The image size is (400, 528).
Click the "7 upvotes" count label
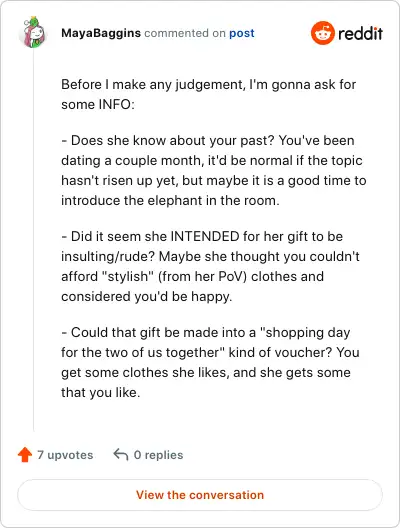pos(65,455)
